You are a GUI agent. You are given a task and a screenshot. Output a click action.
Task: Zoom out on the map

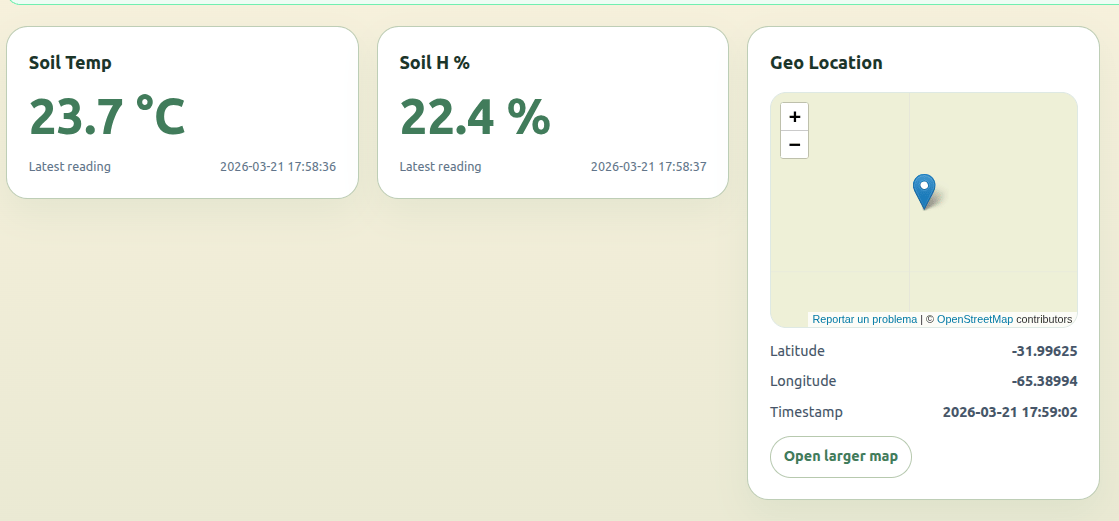(x=794, y=145)
